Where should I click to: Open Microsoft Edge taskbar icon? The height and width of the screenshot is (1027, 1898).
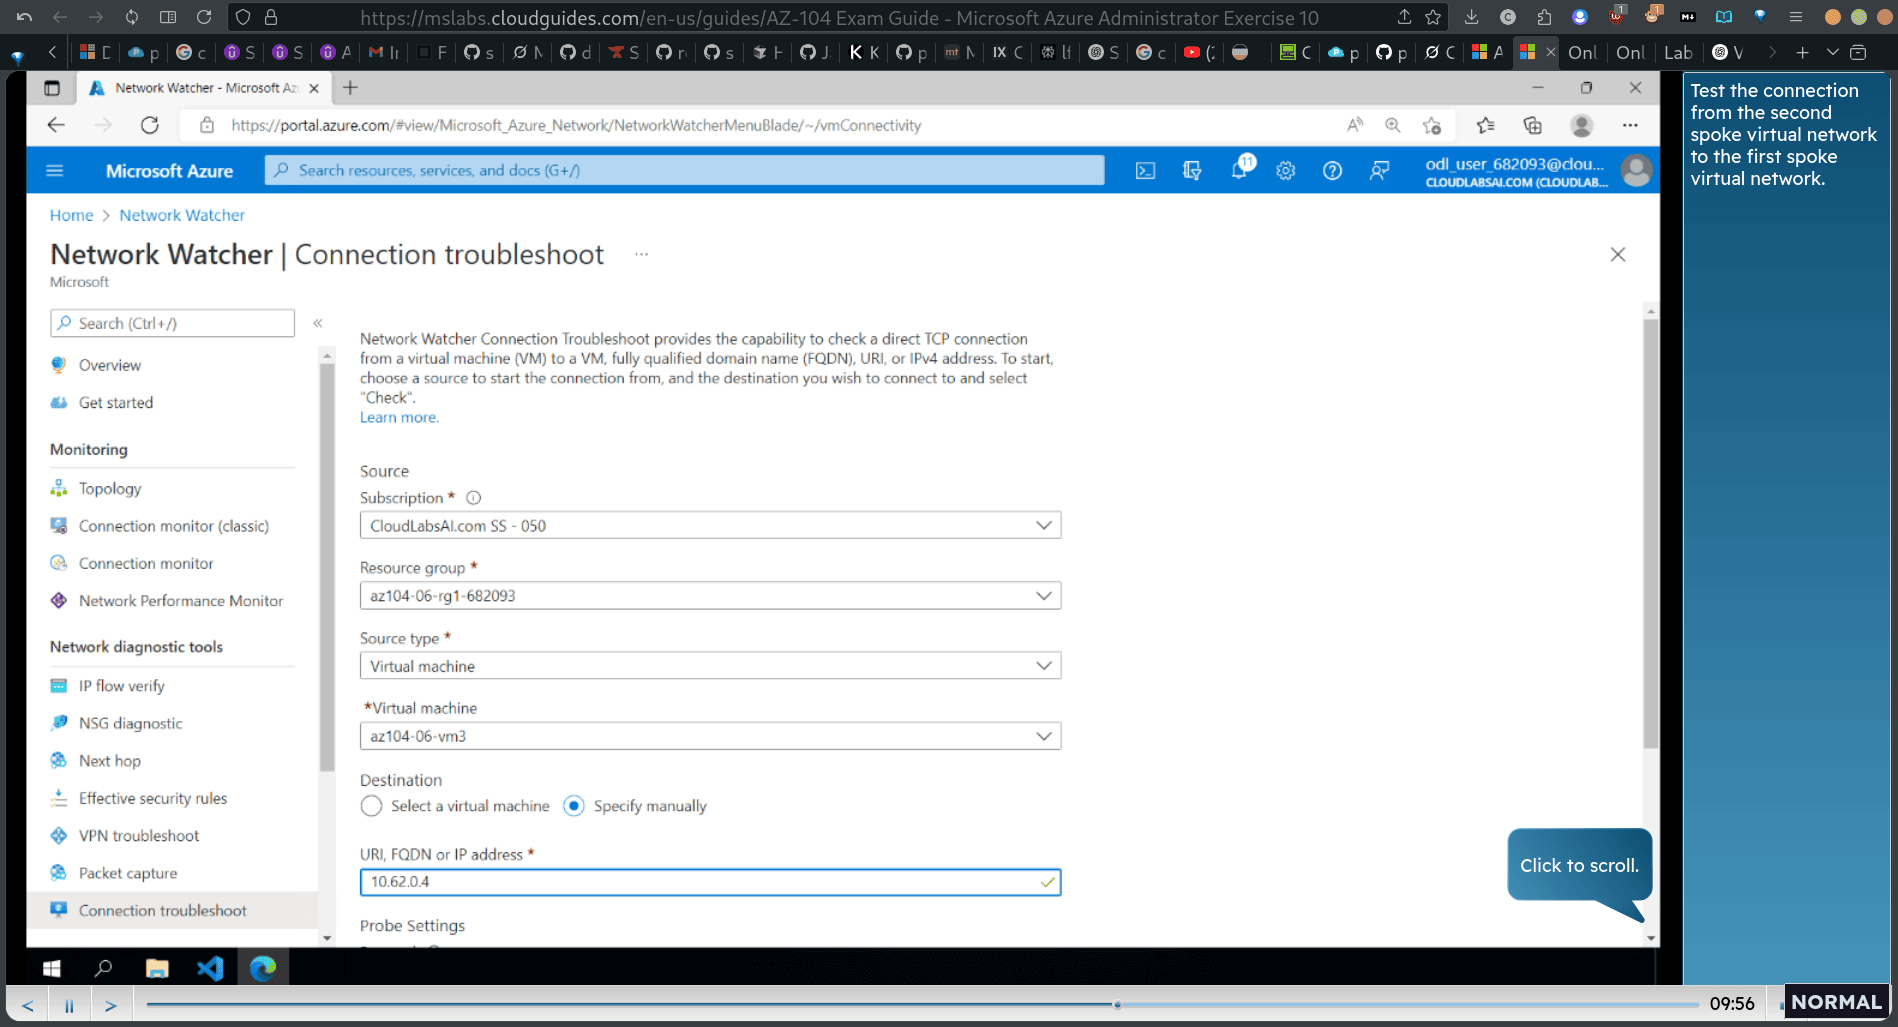click(x=263, y=968)
